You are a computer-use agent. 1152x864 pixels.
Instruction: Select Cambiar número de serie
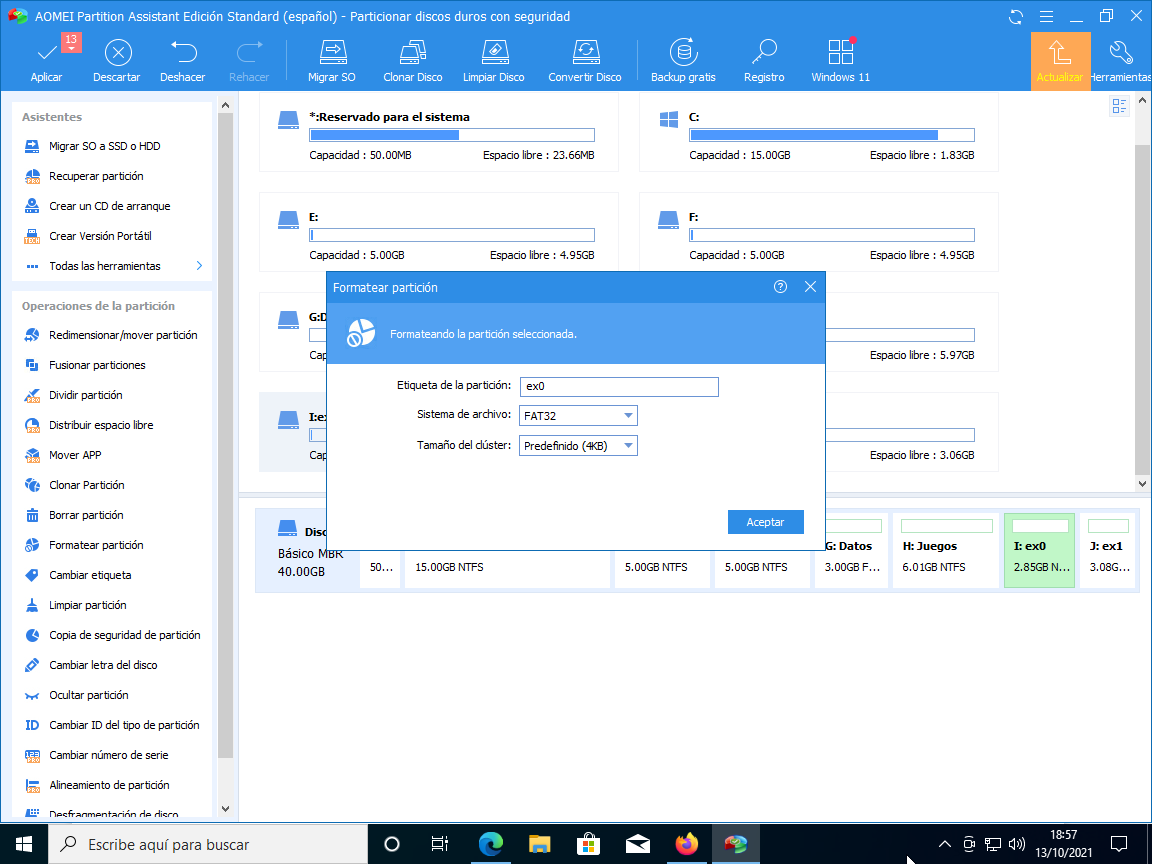tap(108, 755)
